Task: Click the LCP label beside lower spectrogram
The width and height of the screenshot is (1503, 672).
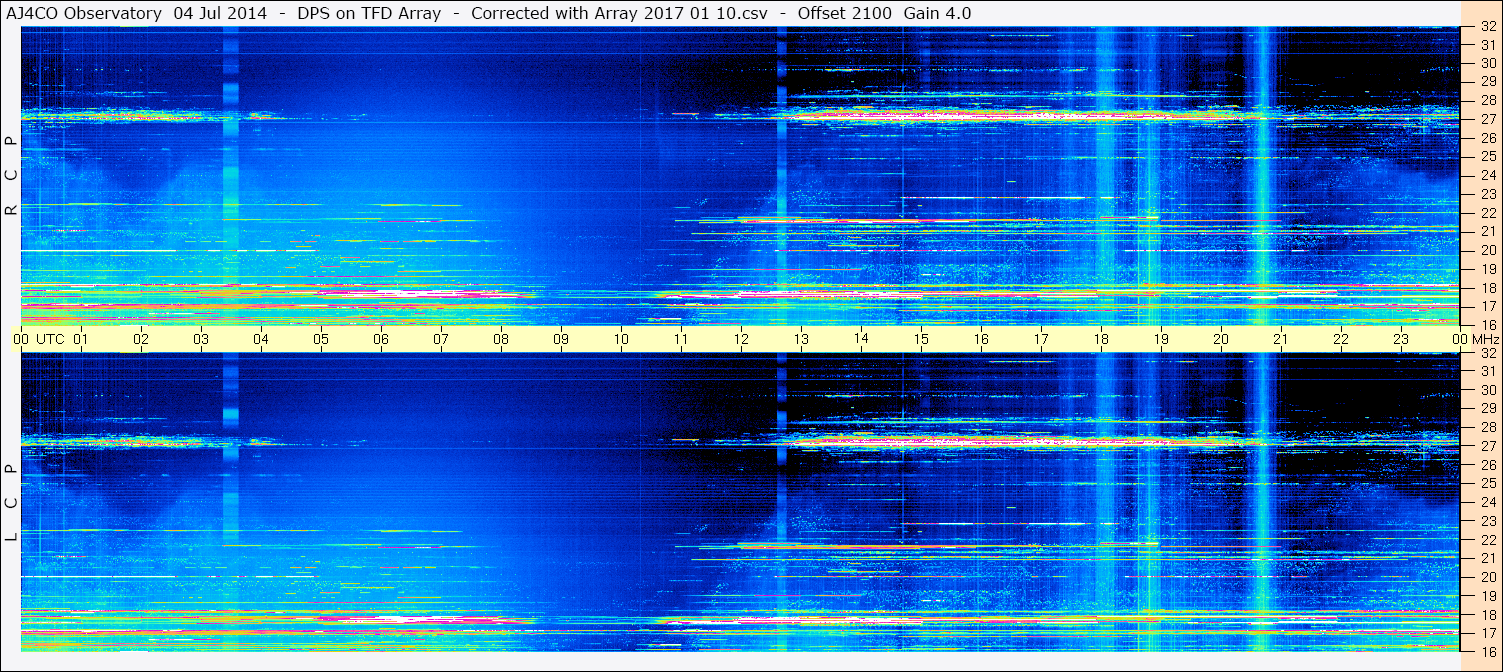Action: click(11, 503)
